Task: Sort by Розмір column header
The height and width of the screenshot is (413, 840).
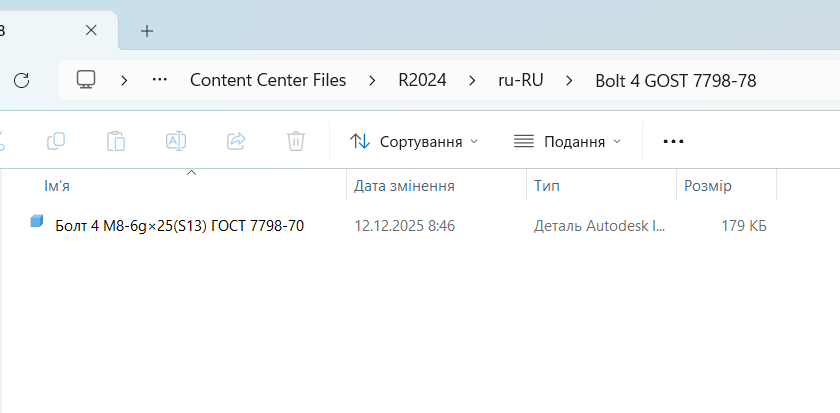Action: click(726, 186)
